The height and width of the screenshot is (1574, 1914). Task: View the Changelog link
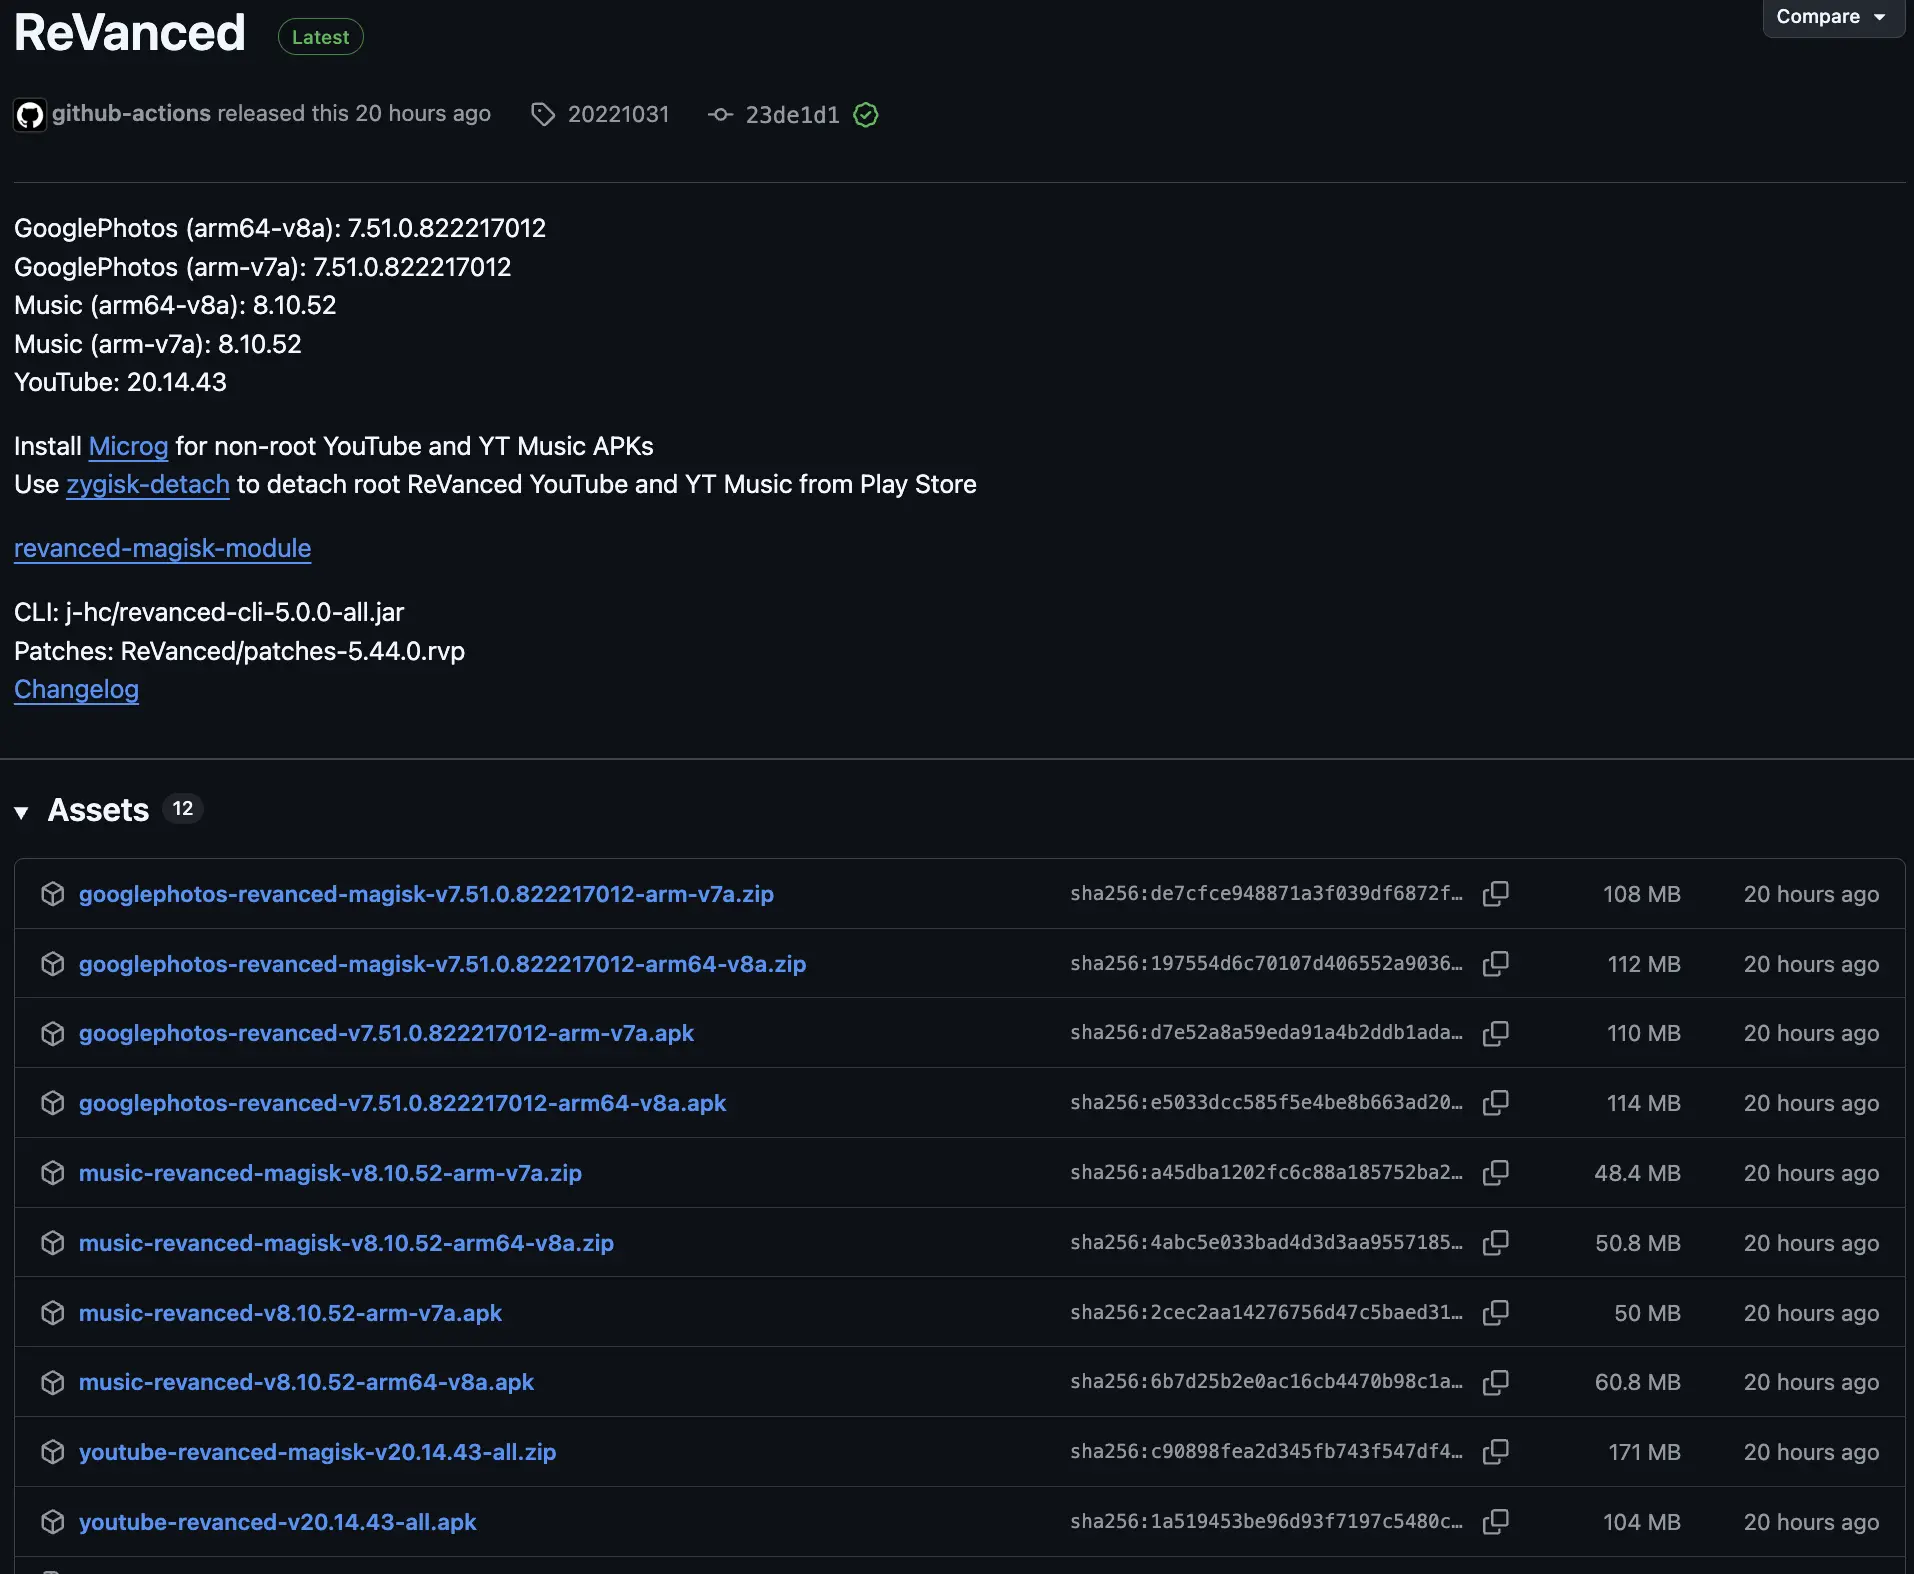(76, 690)
